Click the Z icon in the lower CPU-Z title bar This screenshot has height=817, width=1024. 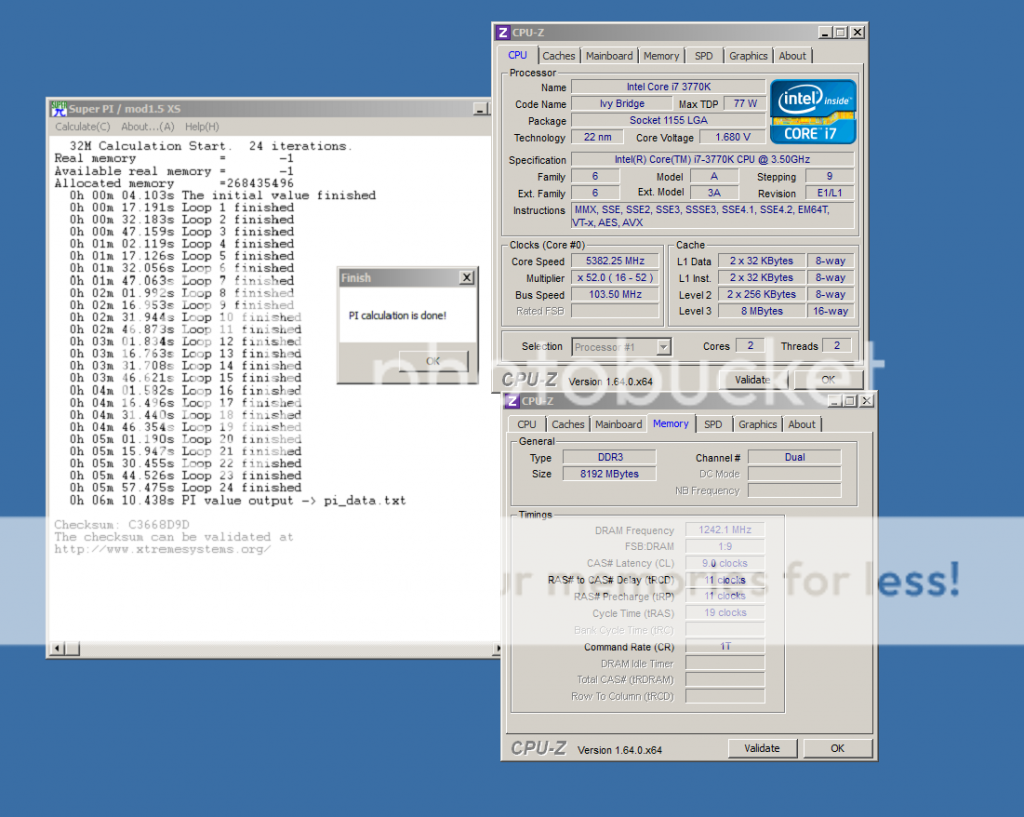coord(511,400)
